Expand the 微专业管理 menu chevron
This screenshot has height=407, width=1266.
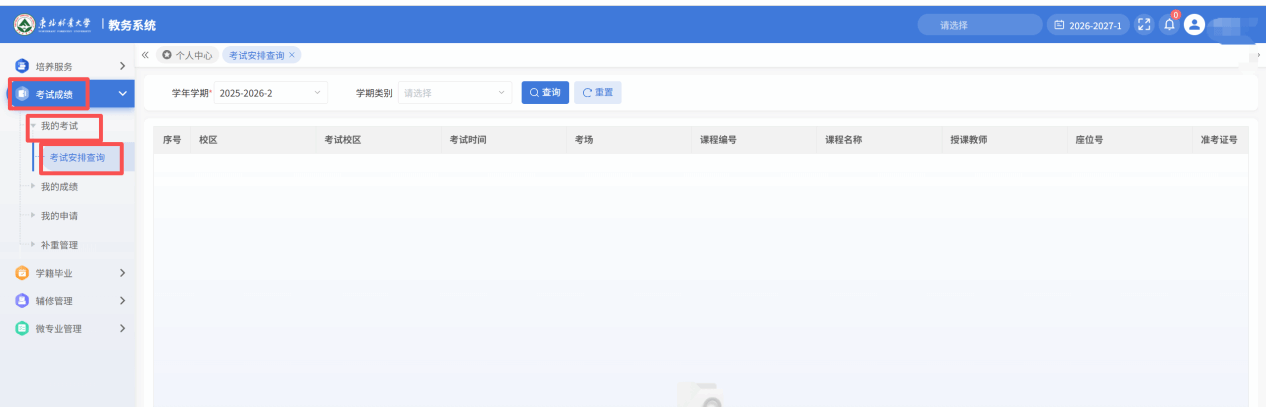(122, 328)
